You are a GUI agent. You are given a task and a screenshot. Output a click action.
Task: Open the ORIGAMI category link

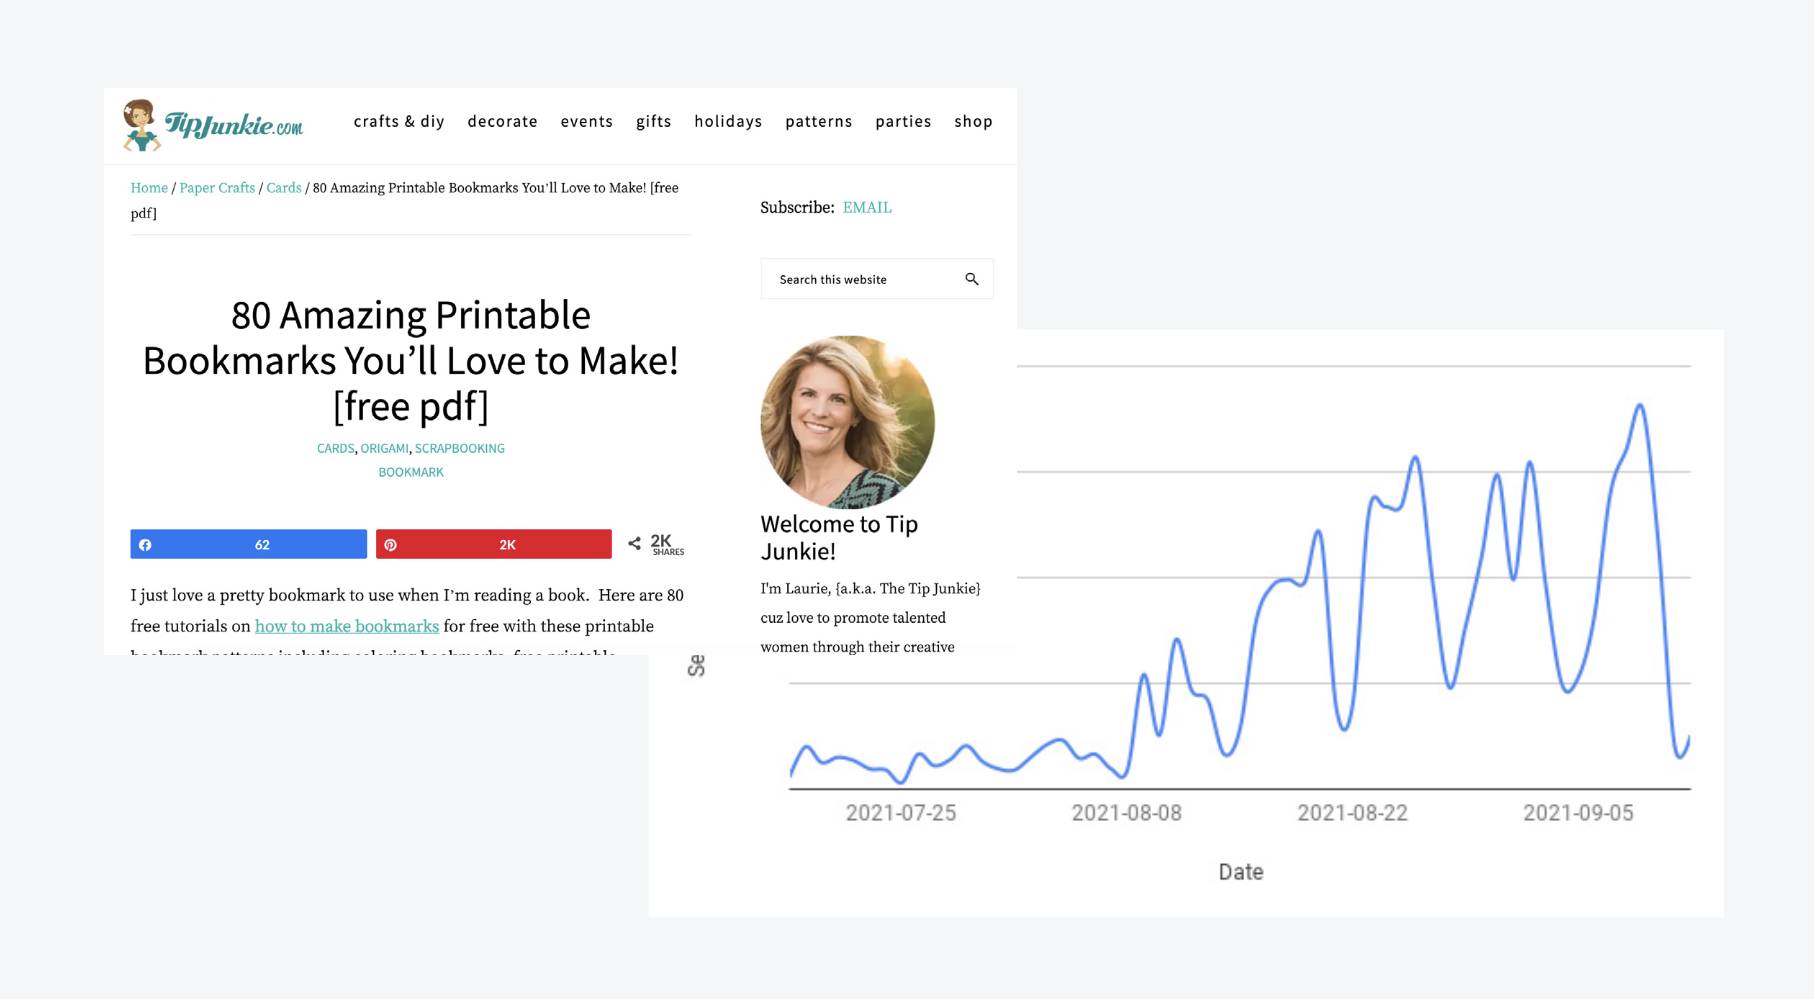[x=384, y=448]
